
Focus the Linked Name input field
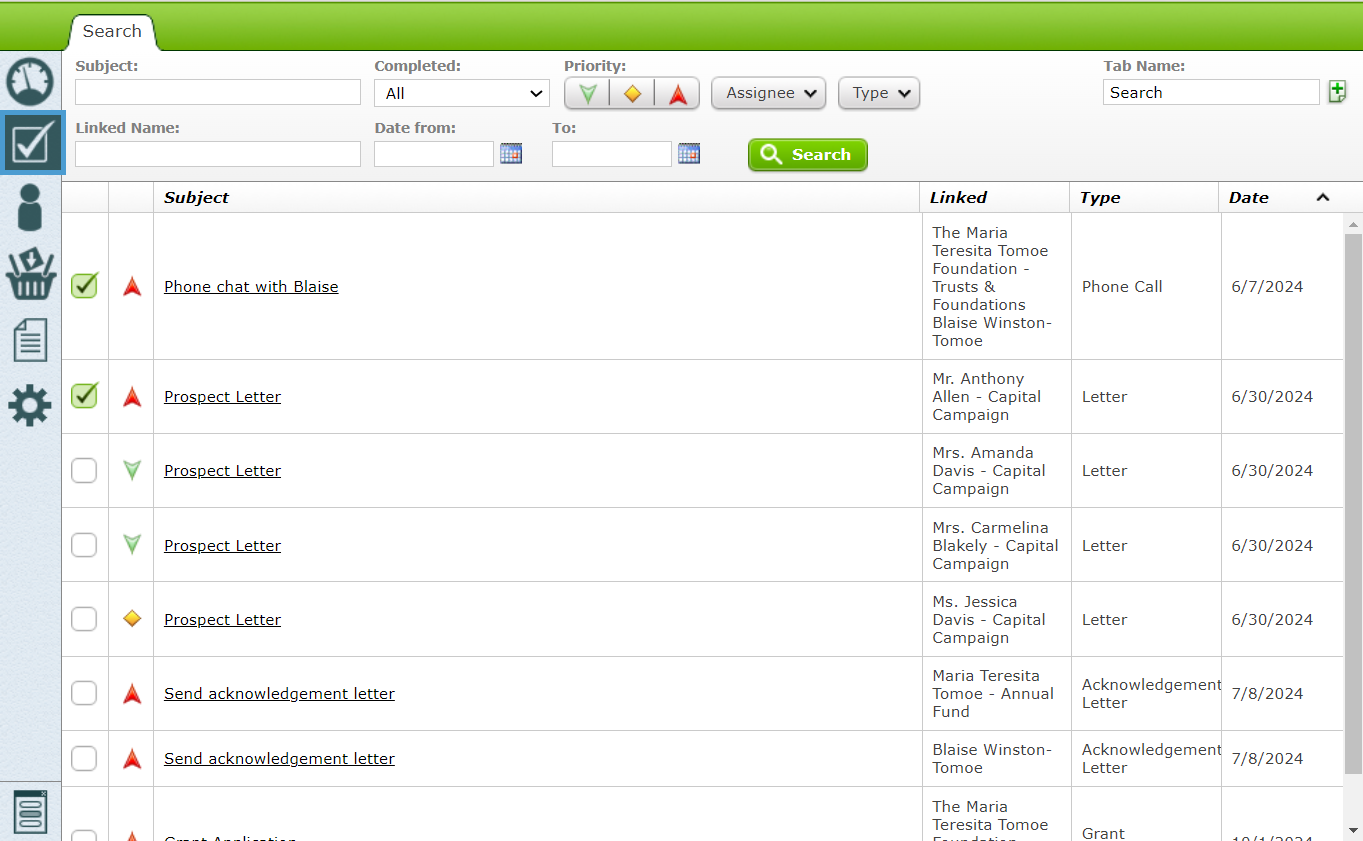pyautogui.click(x=218, y=154)
